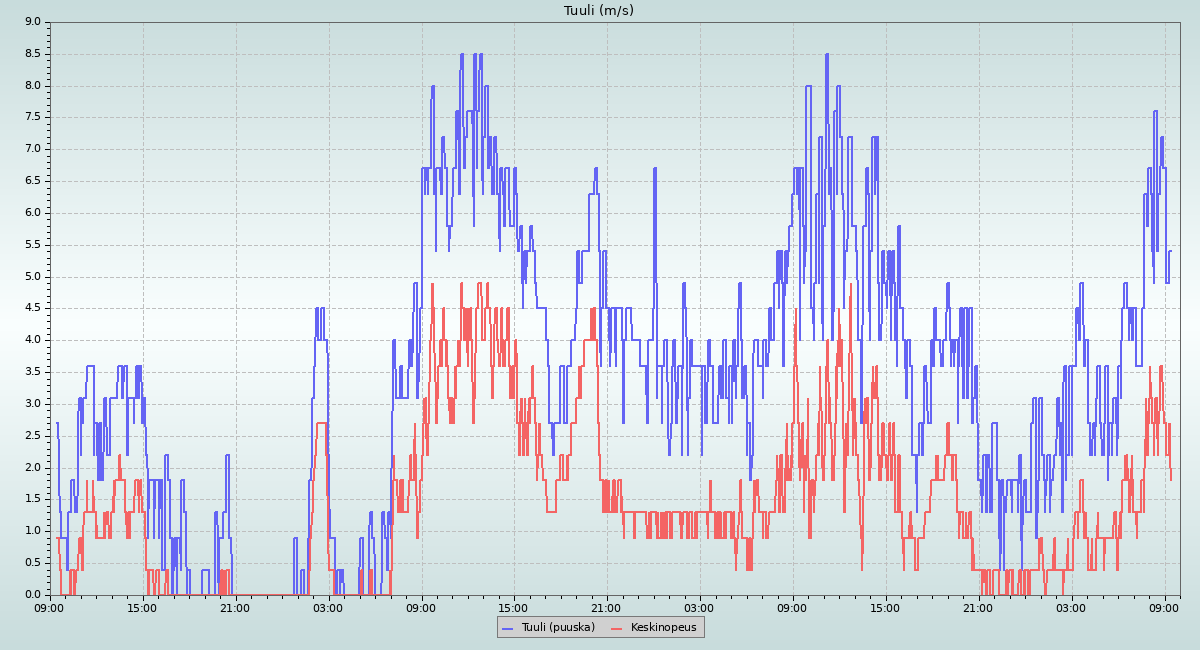Click the rightmost 09:00 time axis label
1200x650 pixels.
pos(1165,607)
